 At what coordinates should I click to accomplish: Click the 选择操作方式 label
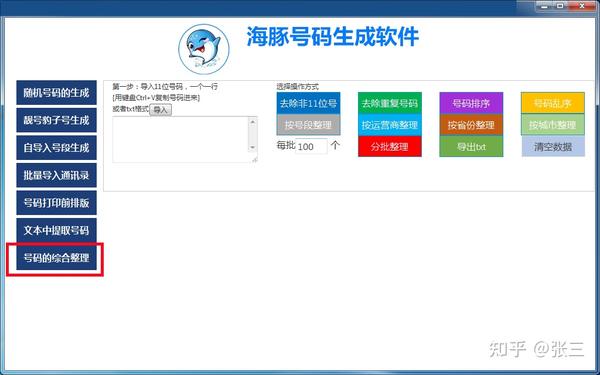[x=297, y=87]
